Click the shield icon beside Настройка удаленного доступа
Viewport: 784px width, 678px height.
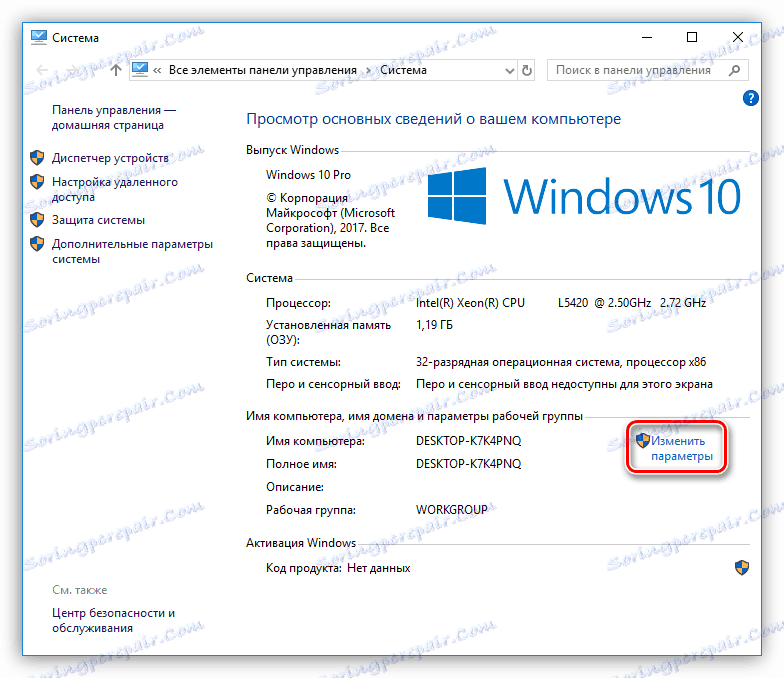click(37, 182)
